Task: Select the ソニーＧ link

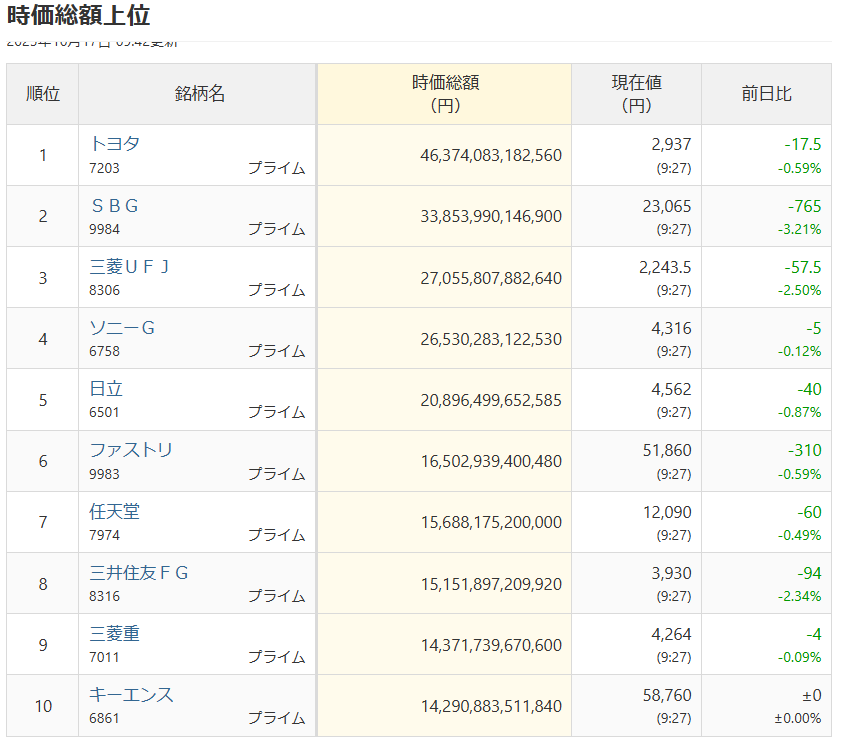Action: (123, 328)
